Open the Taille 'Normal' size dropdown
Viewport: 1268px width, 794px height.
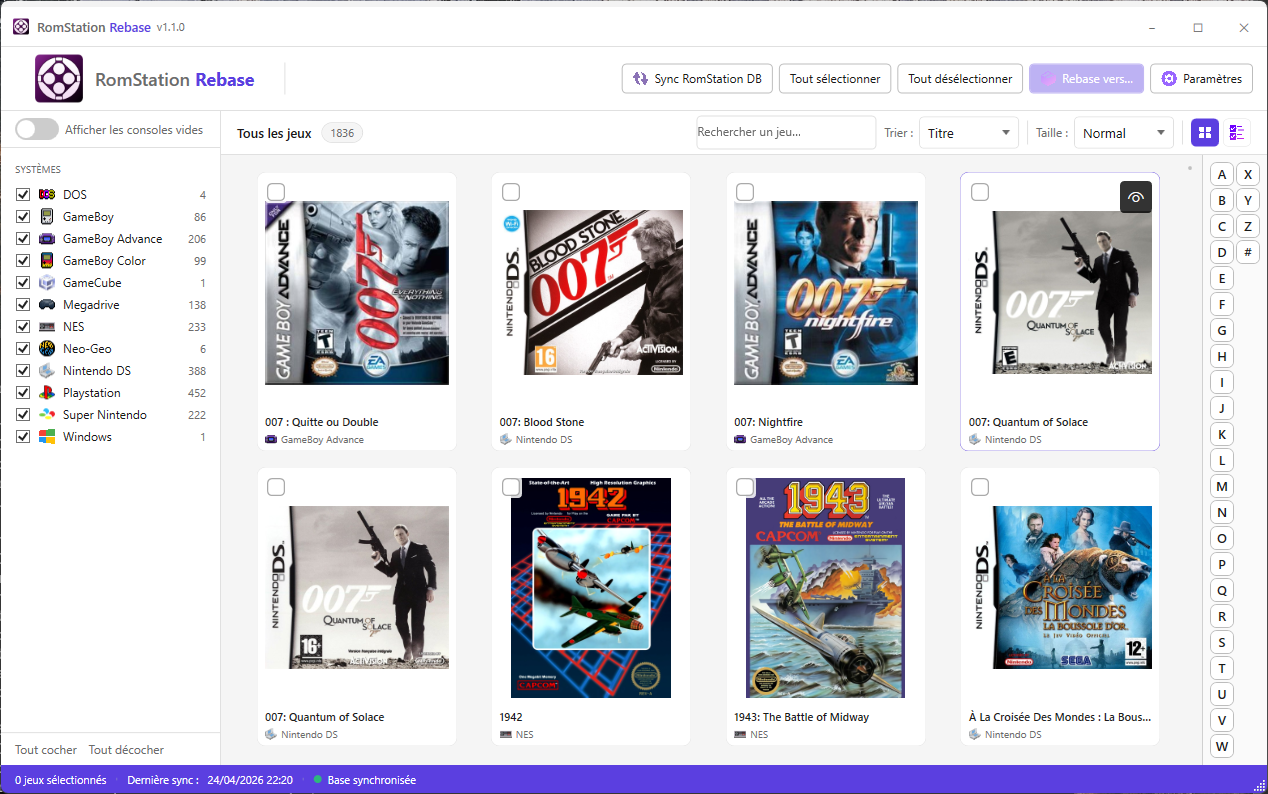1123,133
